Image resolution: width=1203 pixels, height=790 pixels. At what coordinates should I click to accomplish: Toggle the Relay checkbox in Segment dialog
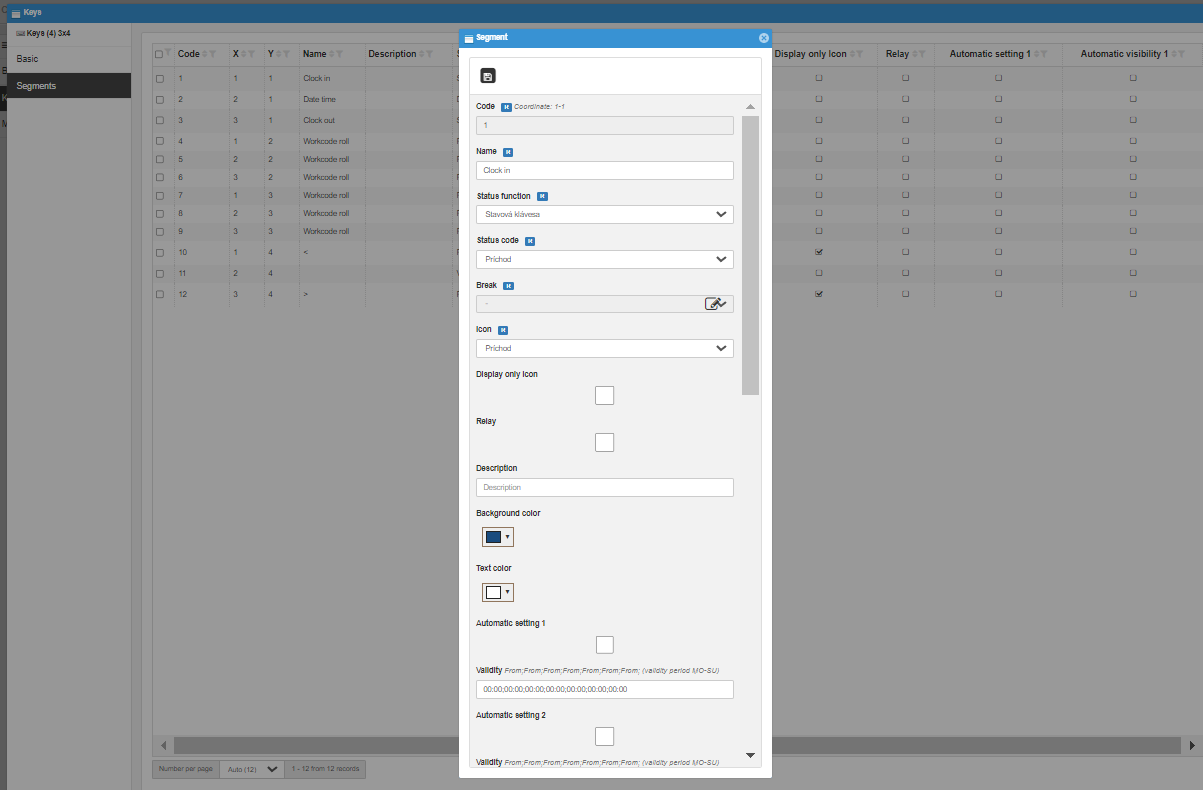604,442
